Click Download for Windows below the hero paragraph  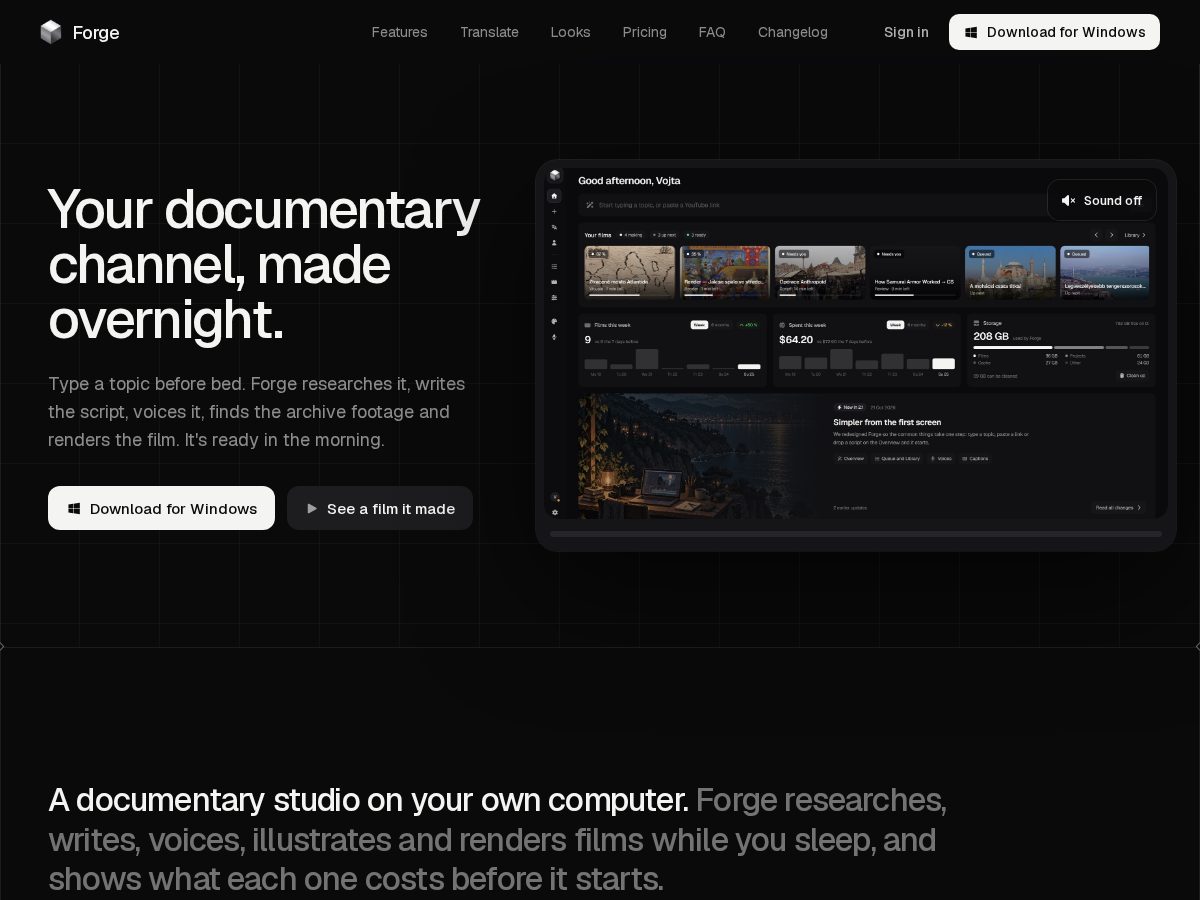(161, 508)
